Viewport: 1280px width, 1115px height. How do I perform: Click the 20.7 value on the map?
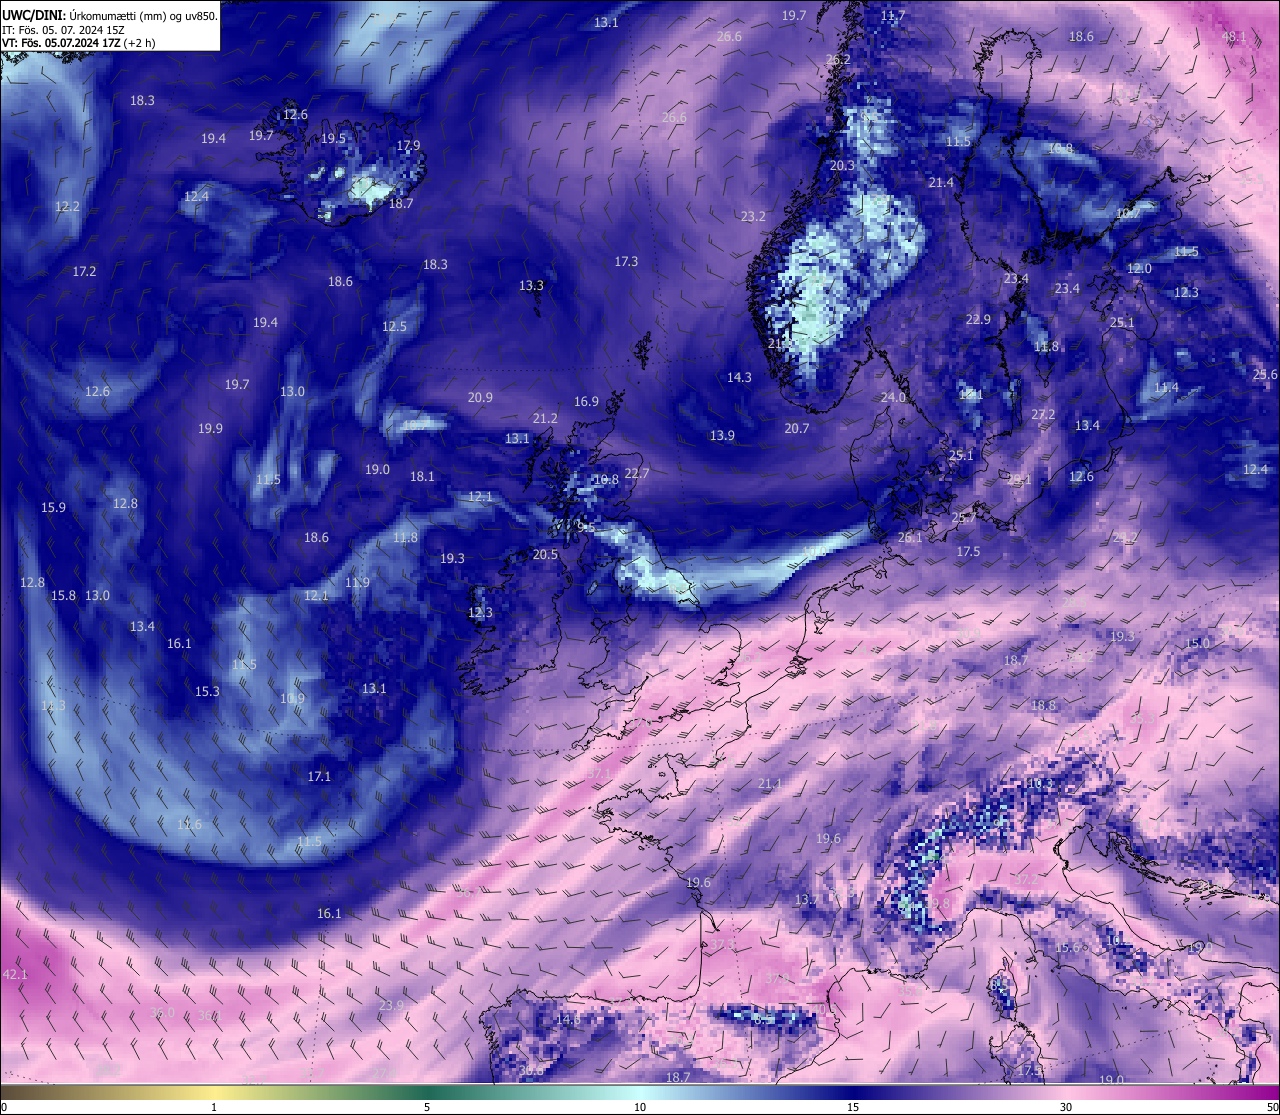pyautogui.click(x=797, y=428)
